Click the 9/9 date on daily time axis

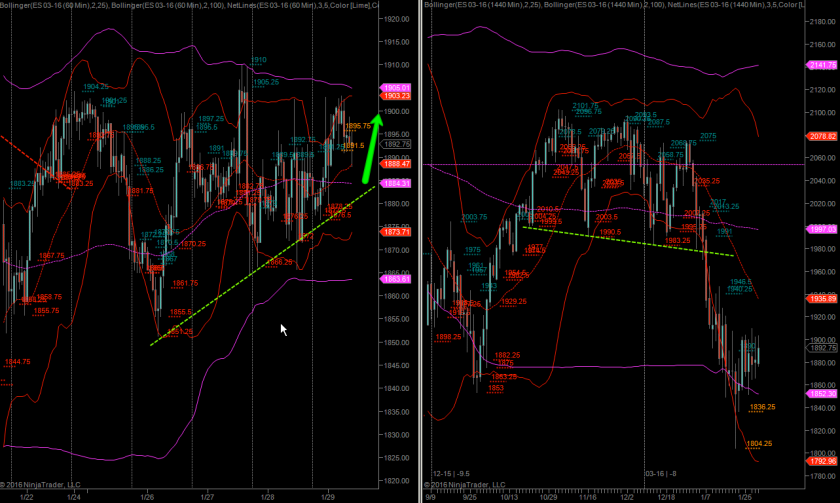coord(430,497)
